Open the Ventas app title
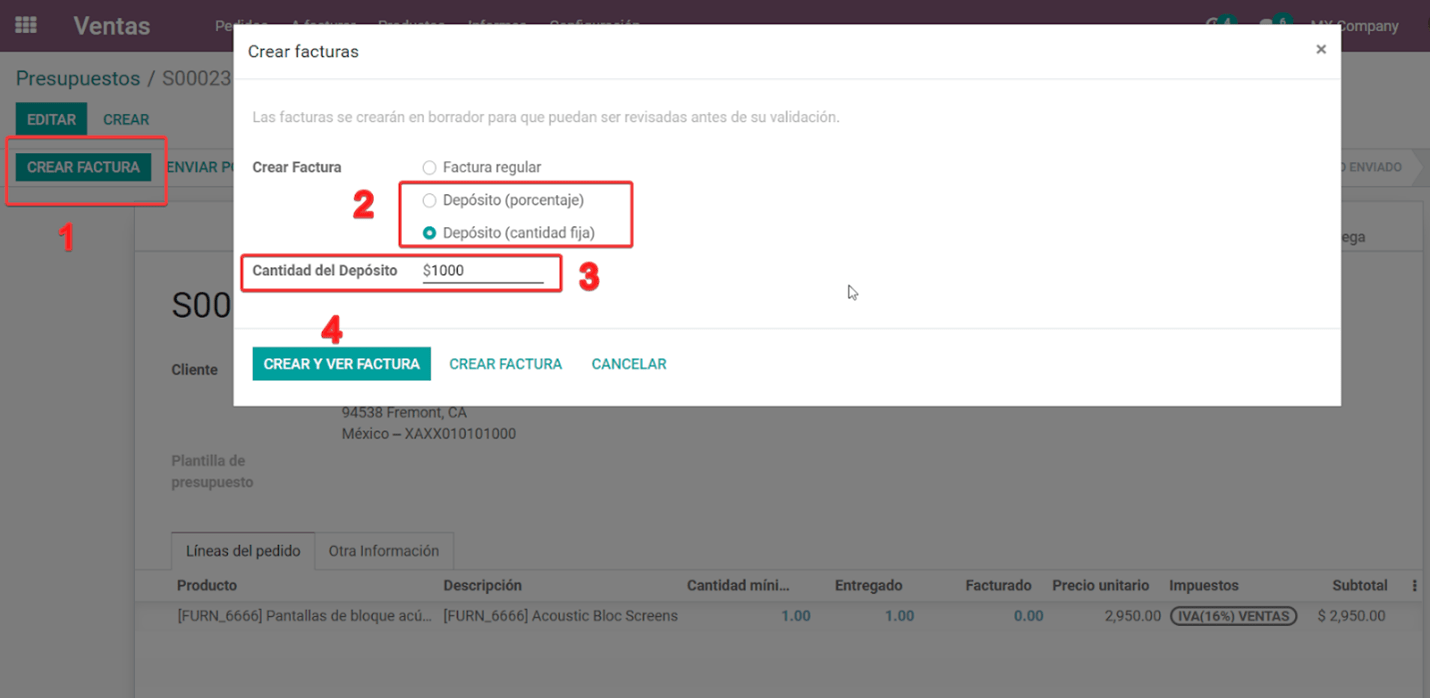This screenshot has height=698, width=1430. (111, 26)
